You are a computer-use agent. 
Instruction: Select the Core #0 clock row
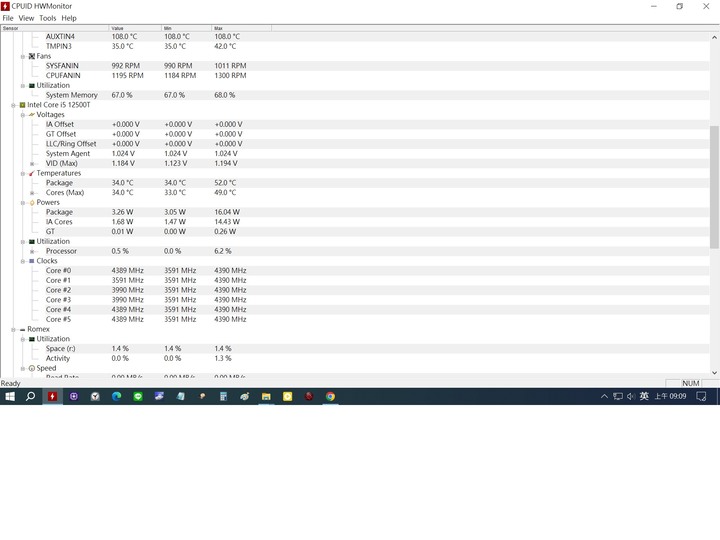(355, 270)
